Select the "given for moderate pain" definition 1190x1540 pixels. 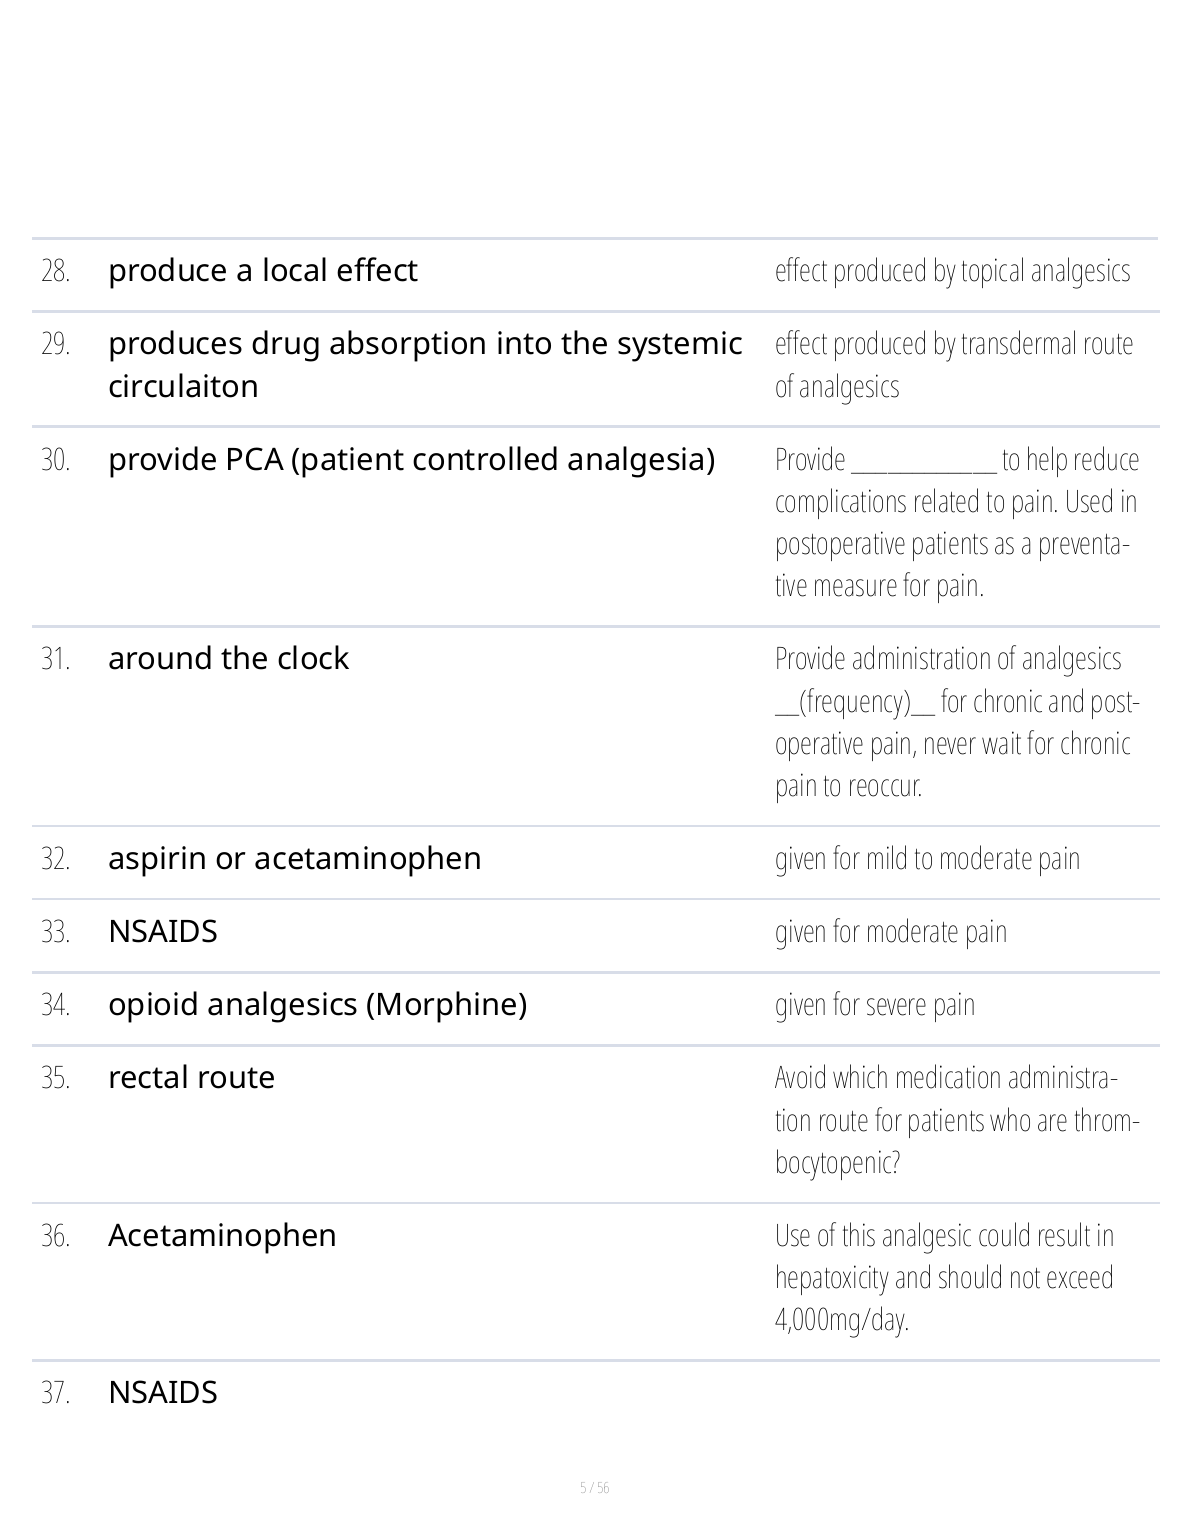[890, 932]
